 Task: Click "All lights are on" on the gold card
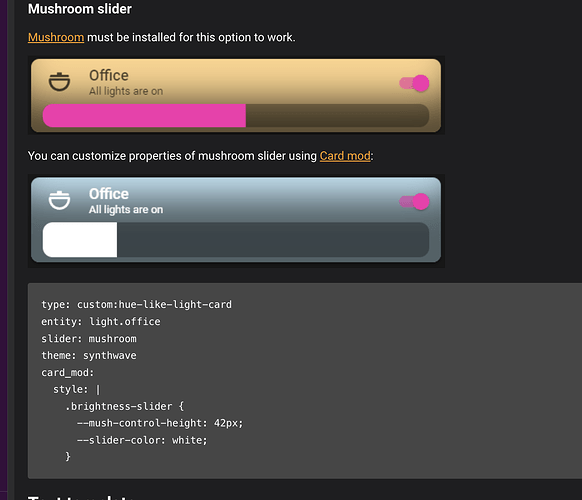click(x=126, y=91)
